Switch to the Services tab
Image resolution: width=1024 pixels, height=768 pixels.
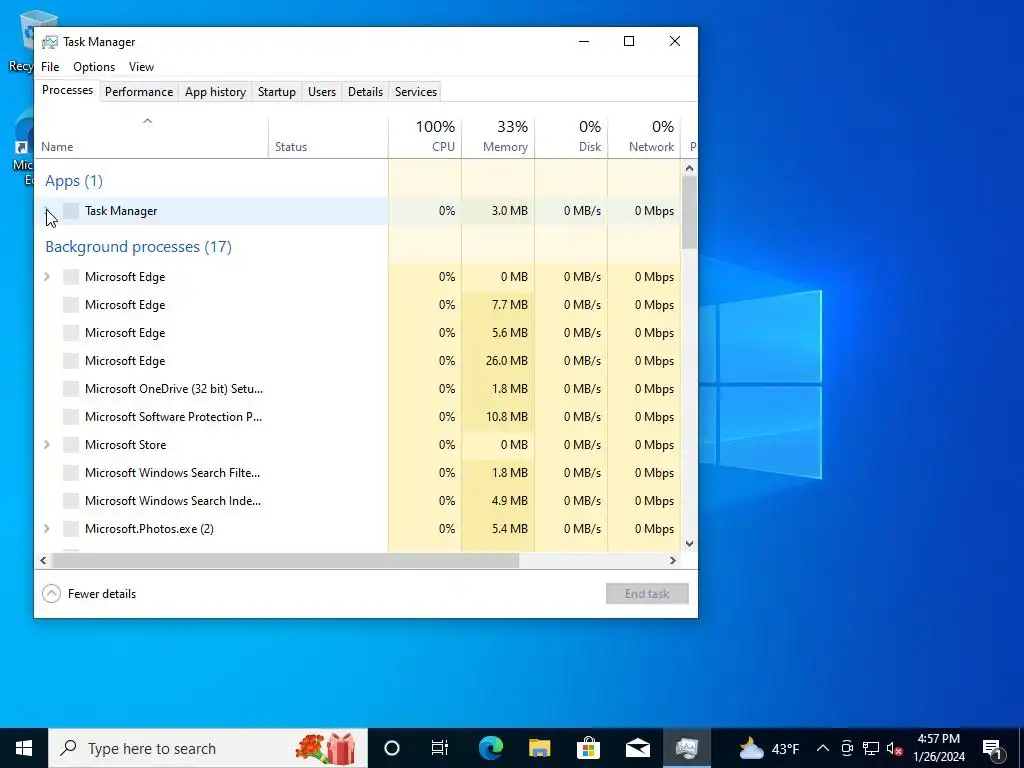click(x=416, y=92)
